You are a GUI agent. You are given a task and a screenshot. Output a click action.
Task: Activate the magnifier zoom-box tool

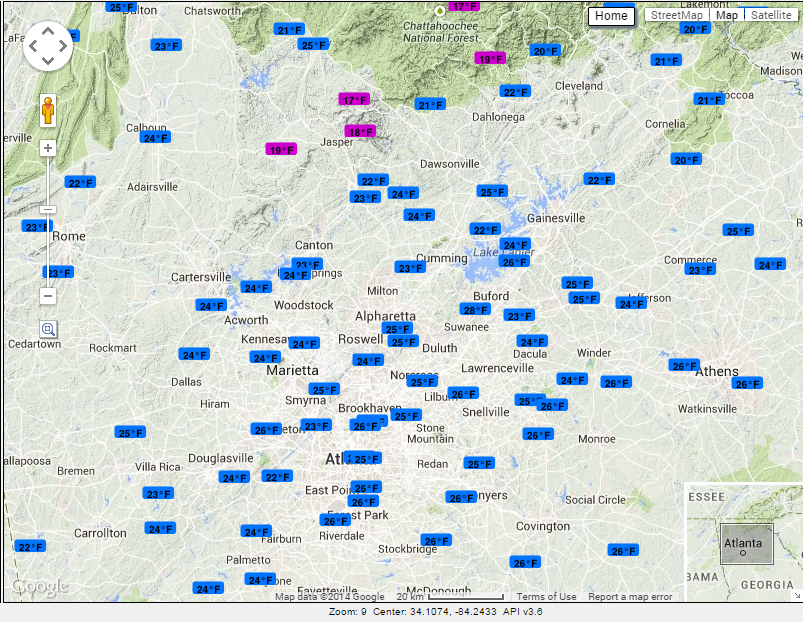tap(48, 328)
